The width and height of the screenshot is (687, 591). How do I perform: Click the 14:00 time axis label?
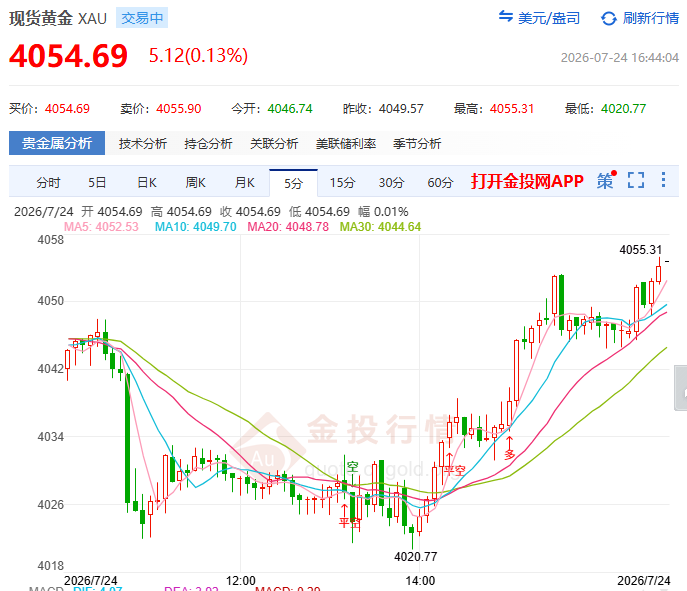[420, 580]
